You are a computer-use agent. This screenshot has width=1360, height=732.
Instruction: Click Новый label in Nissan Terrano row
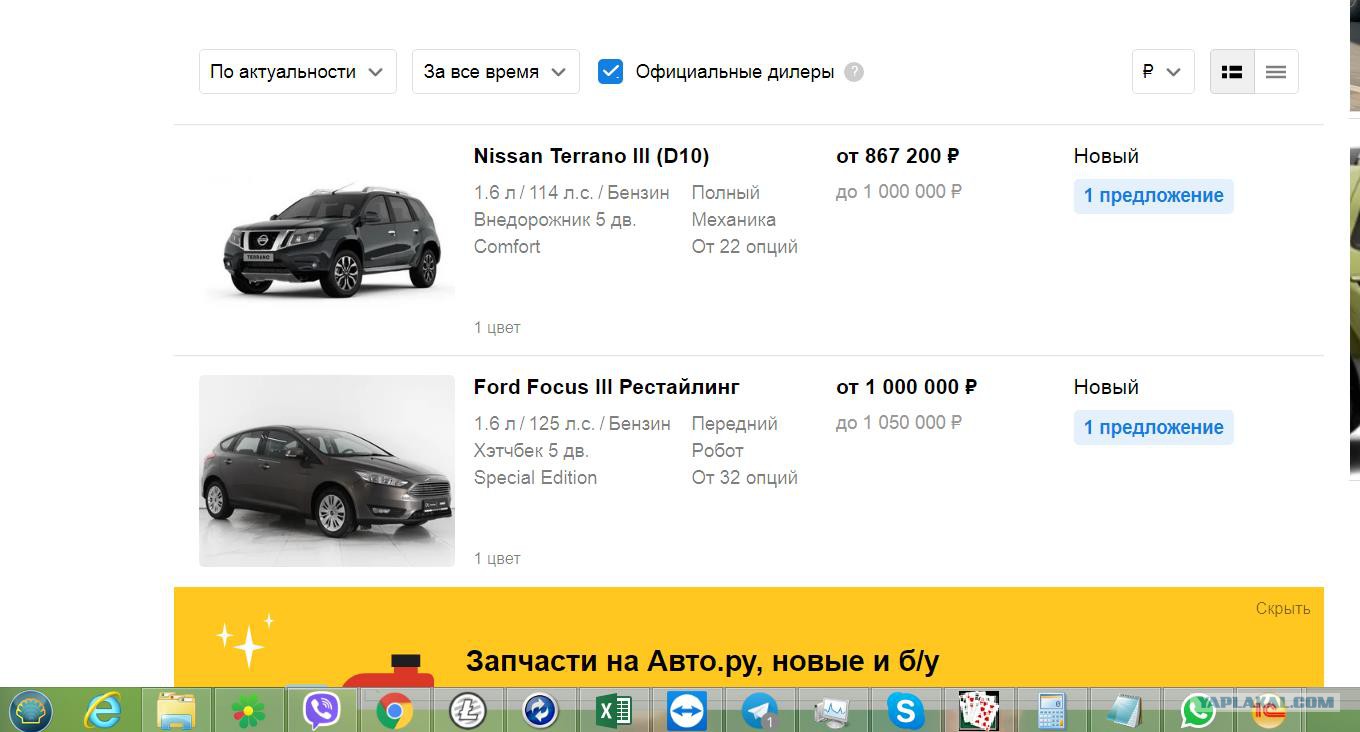[1106, 156]
